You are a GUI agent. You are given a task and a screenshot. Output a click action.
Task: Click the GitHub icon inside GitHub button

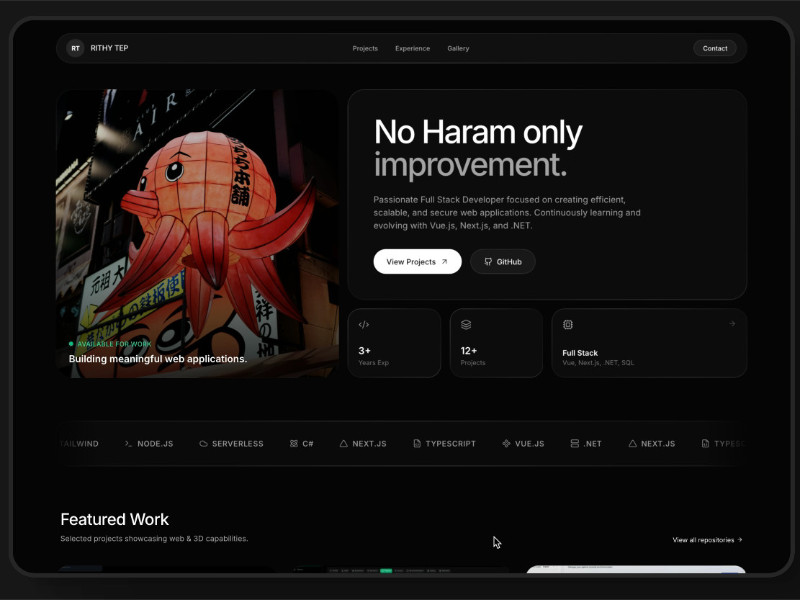(488, 262)
